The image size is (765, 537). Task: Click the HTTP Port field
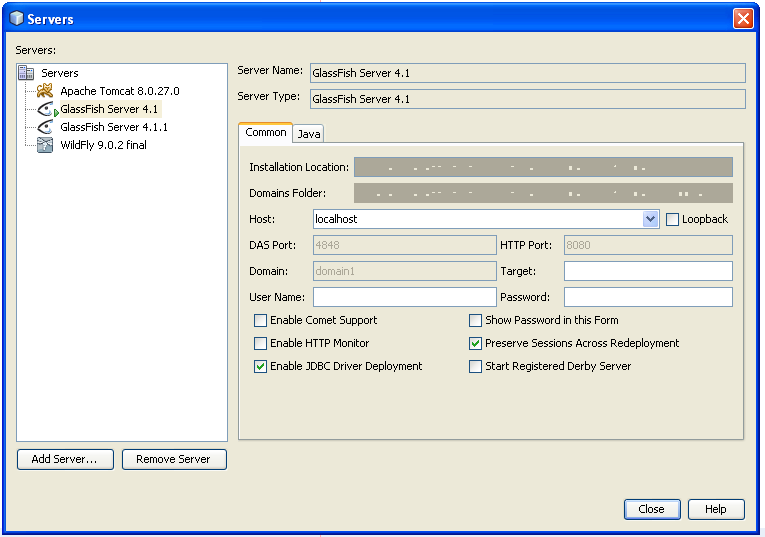(x=648, y=245)
